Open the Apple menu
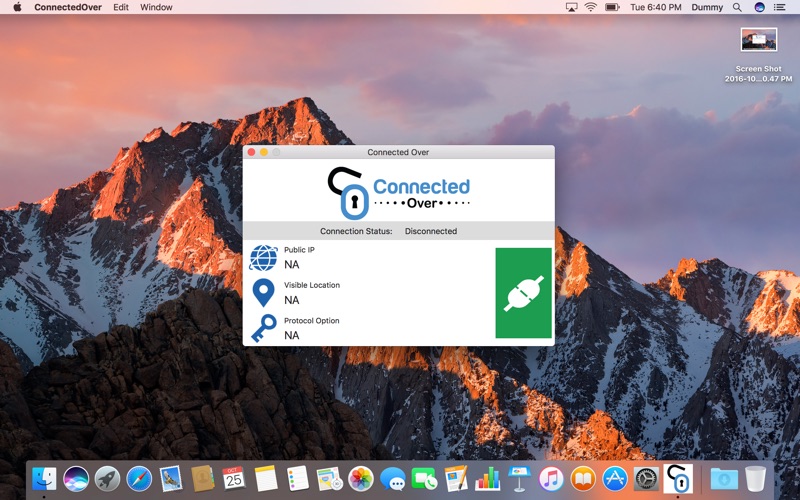The height and width of the screenshot is (500, 800). pyautogui.click(x=17, y=7)
